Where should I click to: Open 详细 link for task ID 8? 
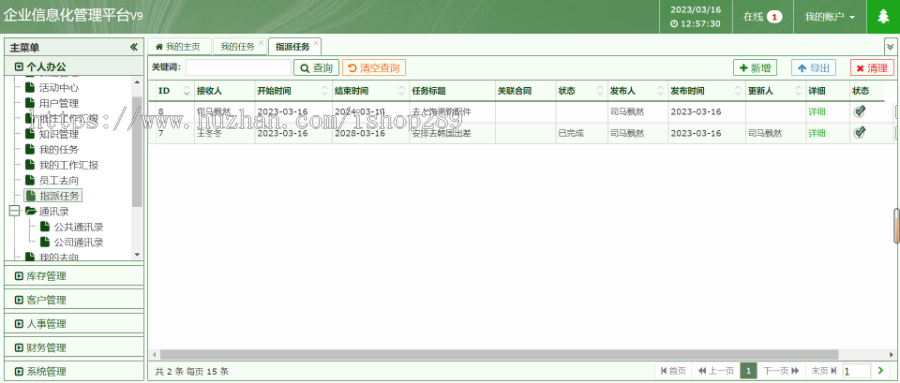click(x=817, y=112)
